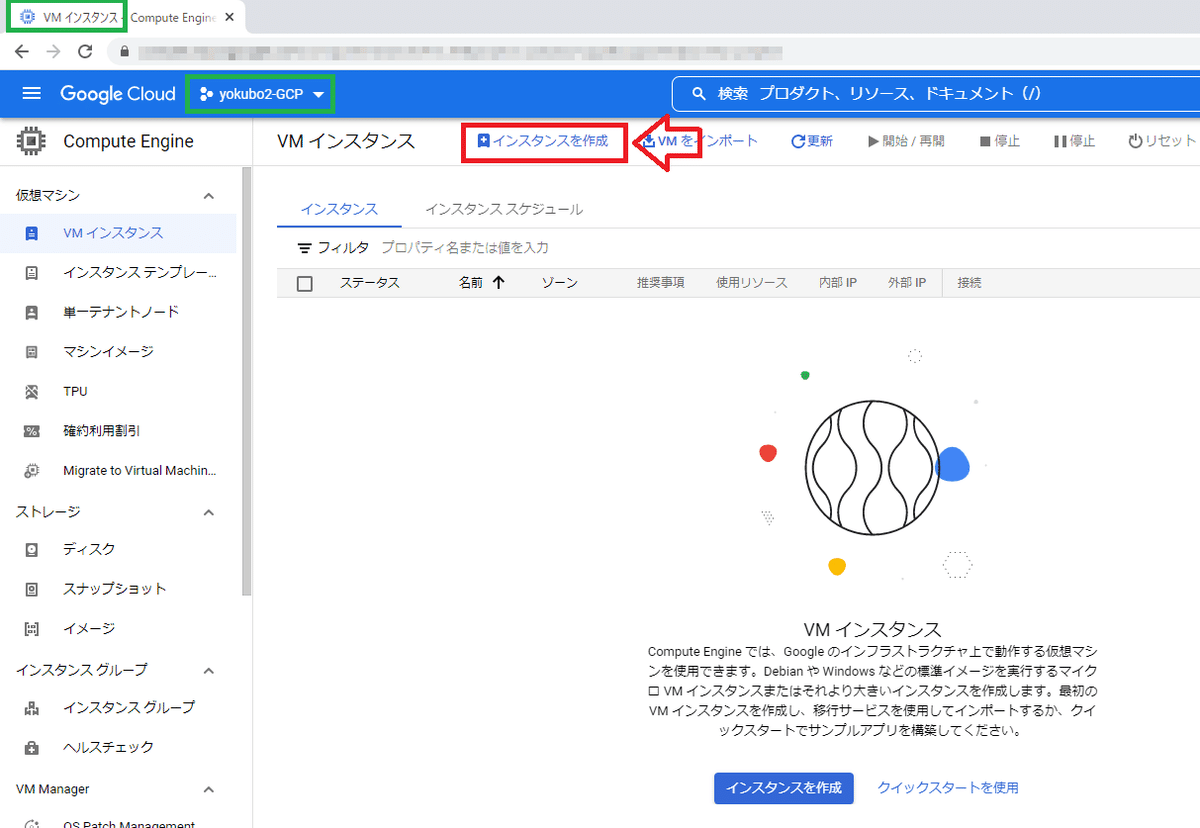Screen dimensions: 1200x828
Task: Click the 開始 / 再開 toolbar button
Action: coord(905,141)
